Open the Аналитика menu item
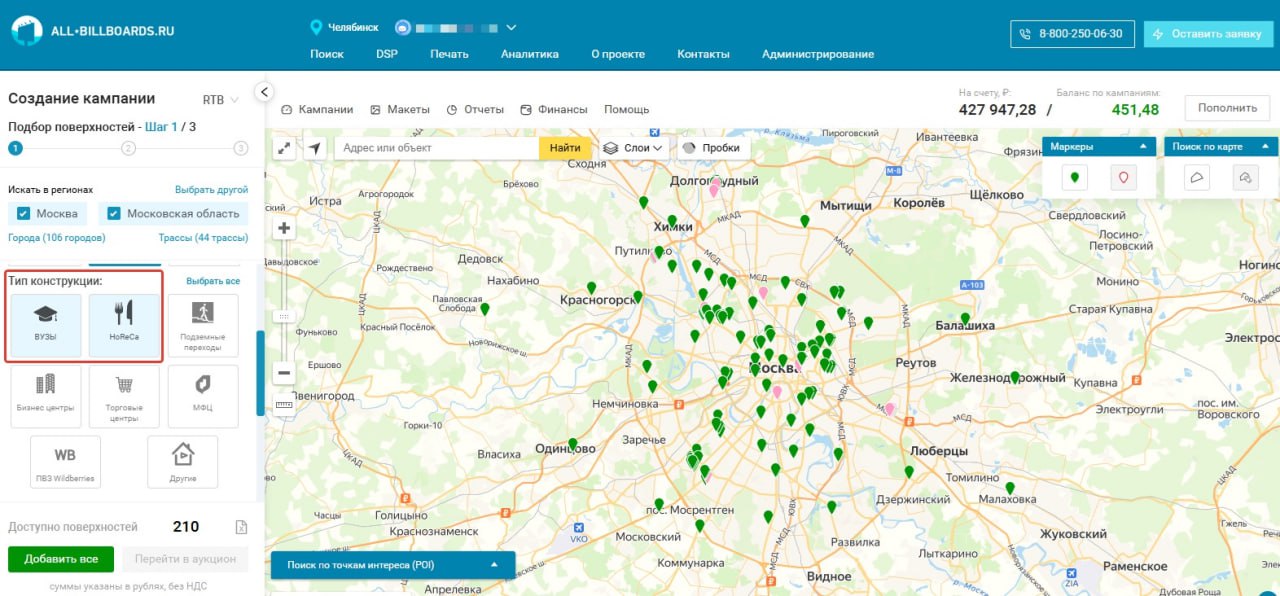This screenshot has height=596, width=1280. tap(530, 54)
